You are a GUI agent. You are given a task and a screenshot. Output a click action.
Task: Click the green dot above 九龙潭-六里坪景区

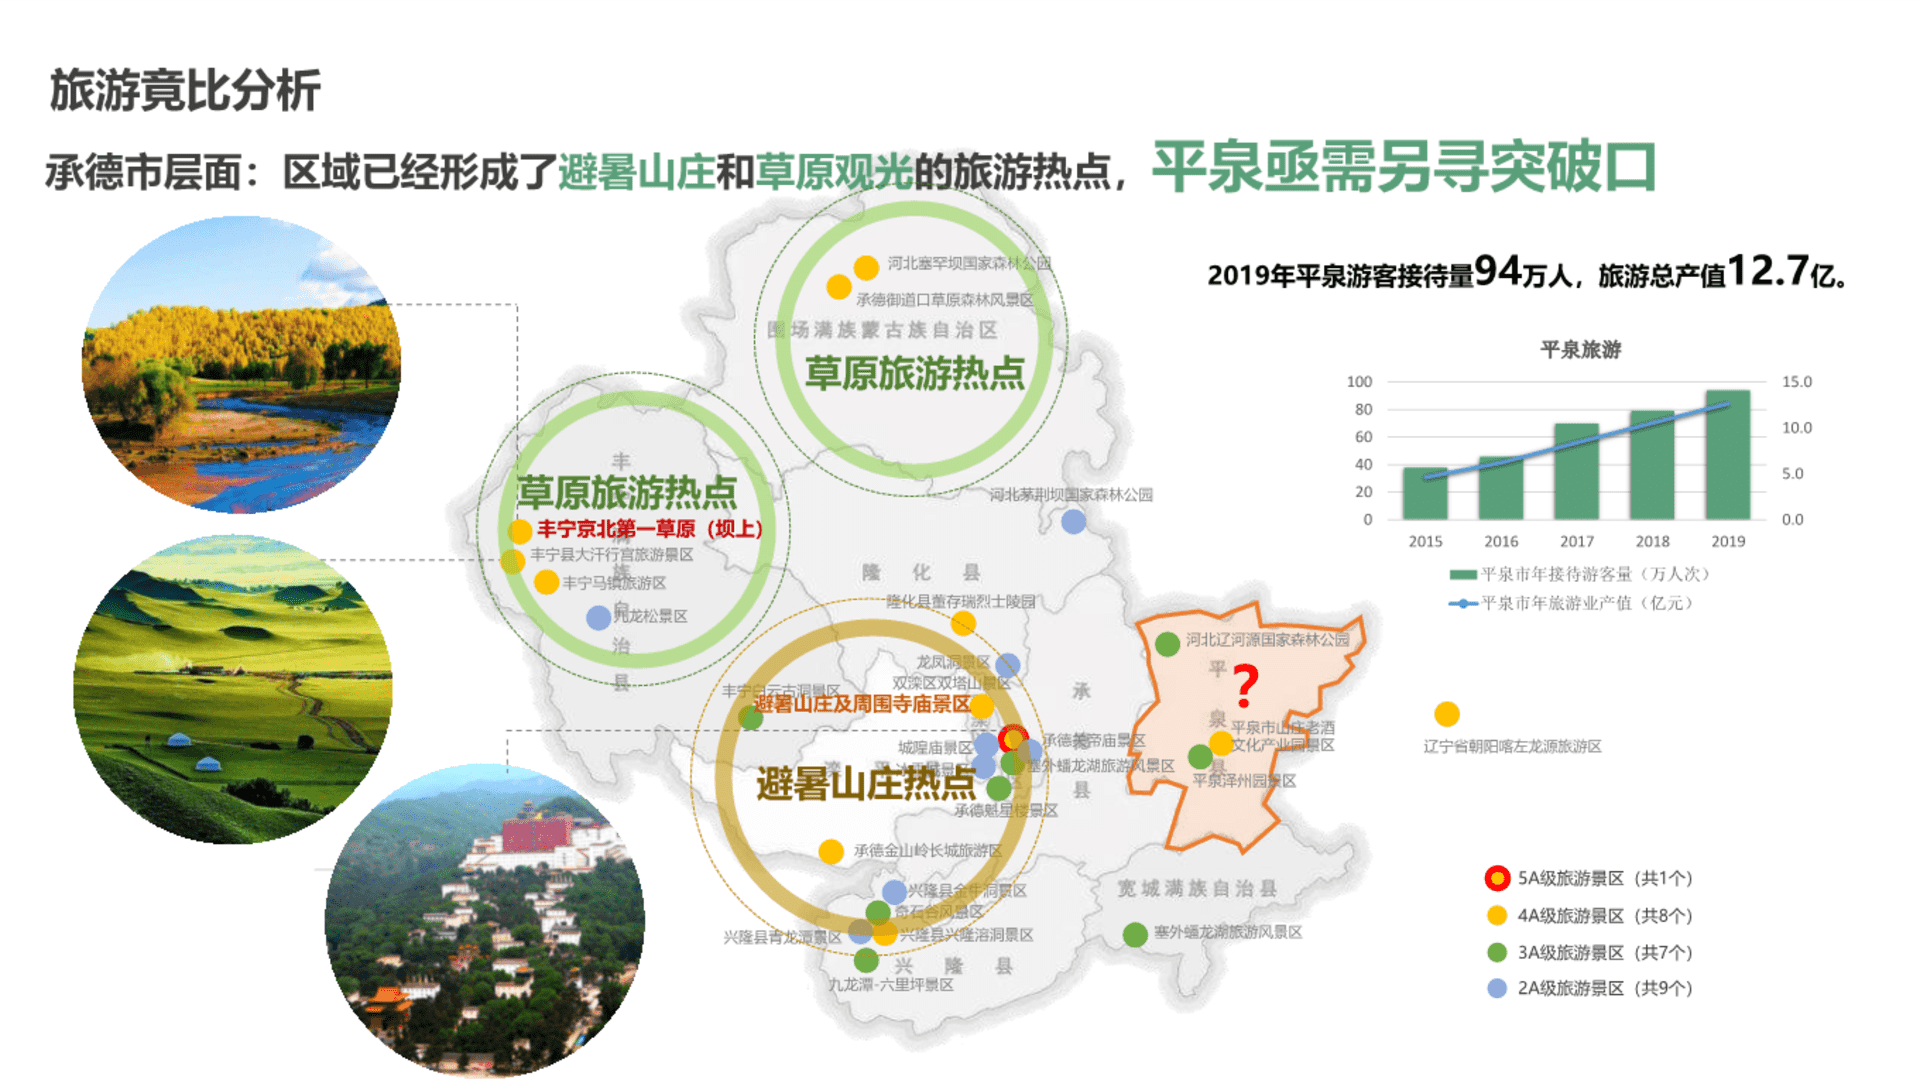click(866, 960)
